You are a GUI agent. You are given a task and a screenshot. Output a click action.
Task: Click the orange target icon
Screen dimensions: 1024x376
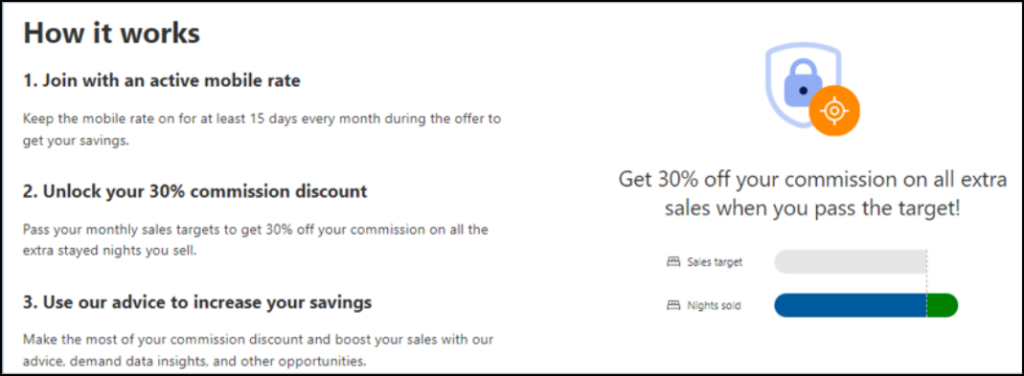click(x=834, y=111)
